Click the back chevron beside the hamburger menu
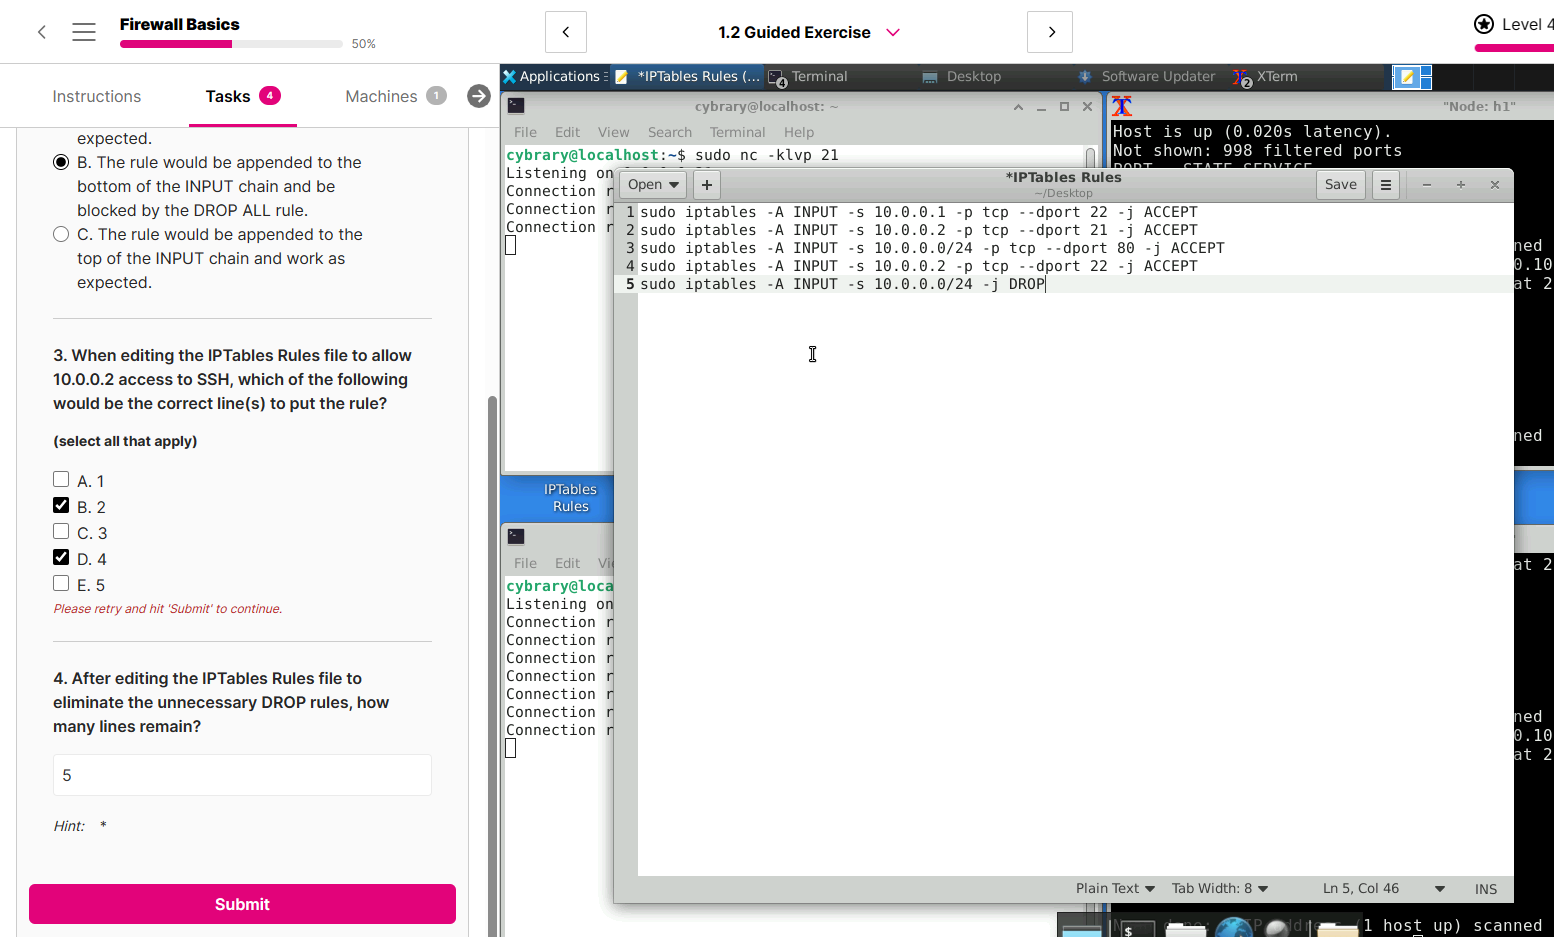Image resolution: width=1554 pixels, height=937 pixels. coord(42,32)
